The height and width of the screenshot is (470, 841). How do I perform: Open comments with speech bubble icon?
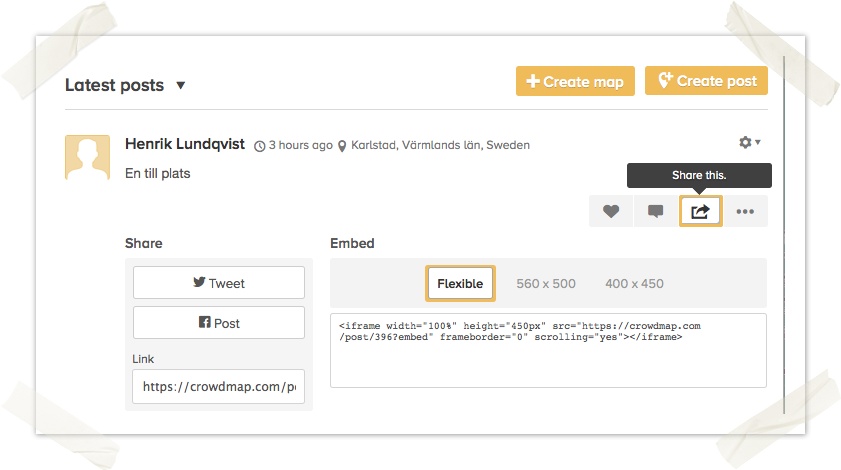[x=655, y=211]
